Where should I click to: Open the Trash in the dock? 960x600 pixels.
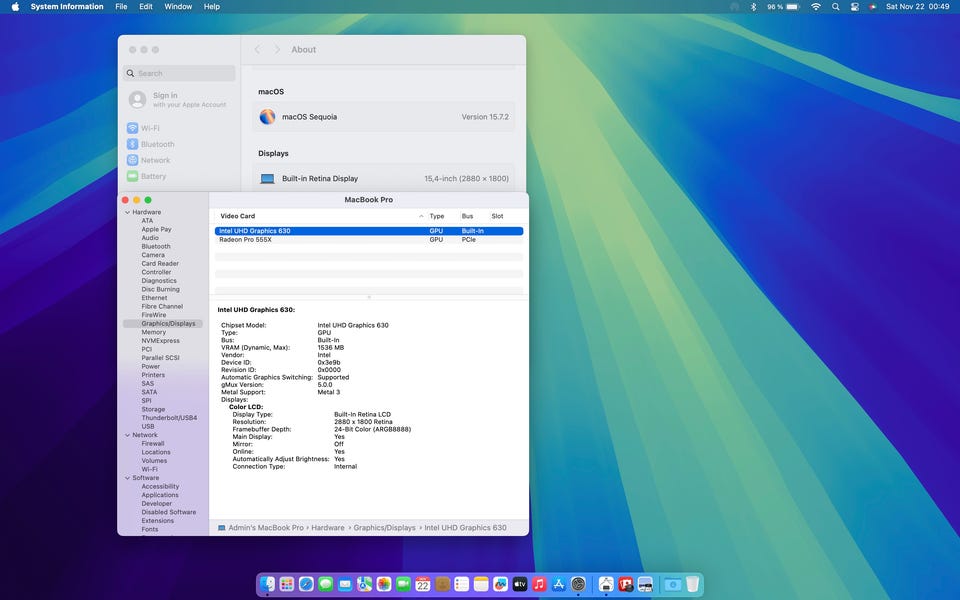click(692, 584)
